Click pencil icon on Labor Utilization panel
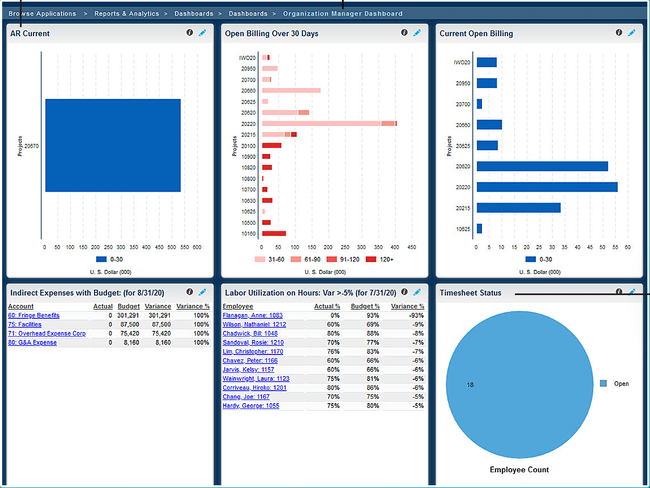The width and height of the screenshot is (650, 488). point(418,292)
